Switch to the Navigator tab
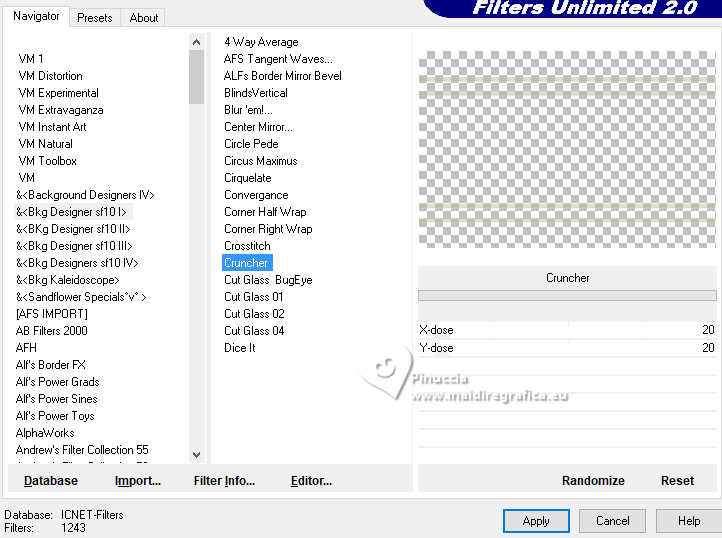Image resolution: width=722 pixels, height=538 pixels. point(36,17)
